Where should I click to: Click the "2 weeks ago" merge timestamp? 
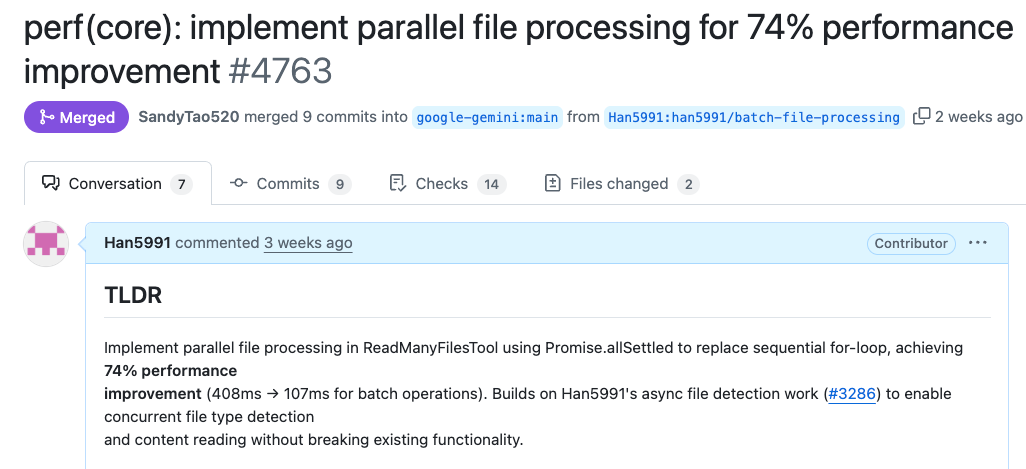979,117
